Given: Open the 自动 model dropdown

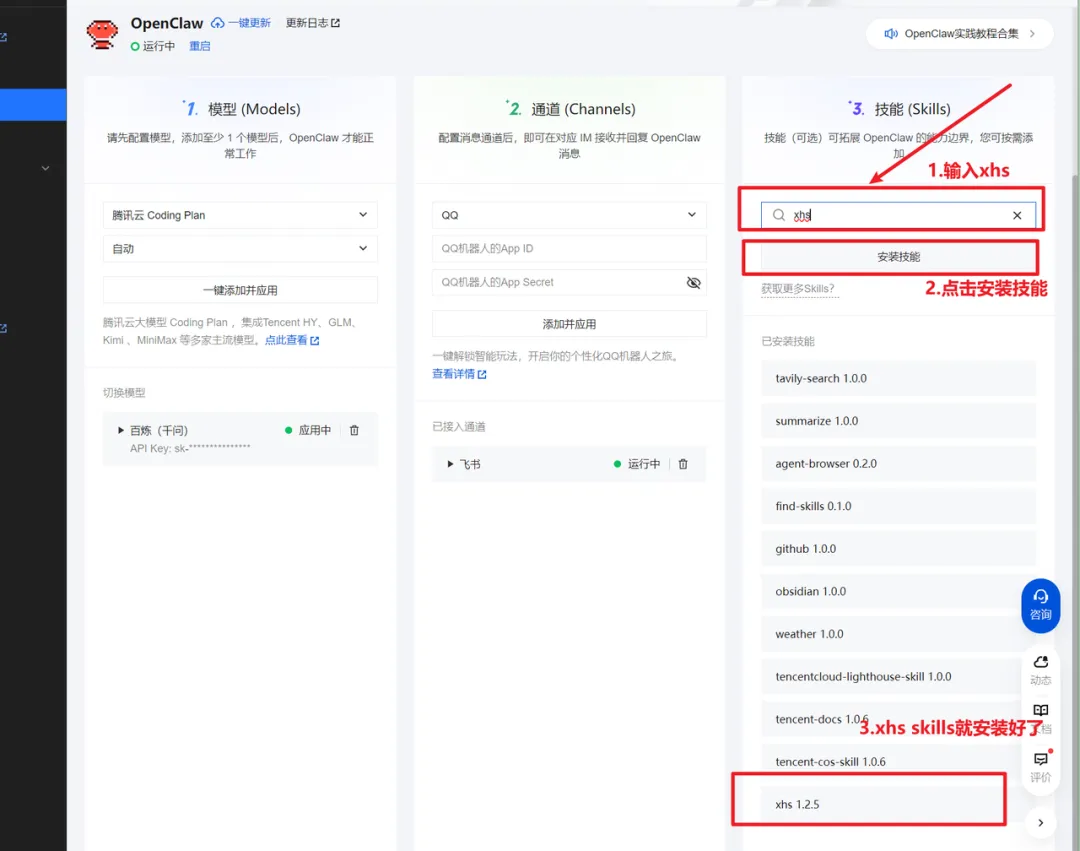Looking at the screenshot, I should (240, 249).
